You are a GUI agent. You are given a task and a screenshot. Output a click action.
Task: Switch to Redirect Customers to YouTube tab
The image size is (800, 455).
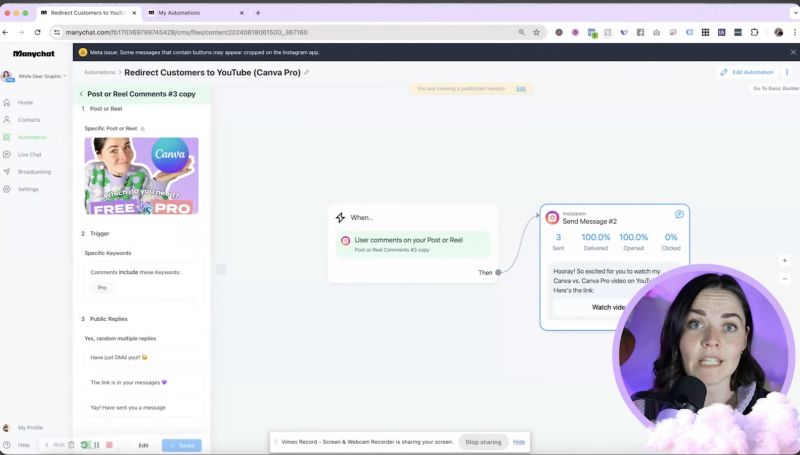coord(89,13)
